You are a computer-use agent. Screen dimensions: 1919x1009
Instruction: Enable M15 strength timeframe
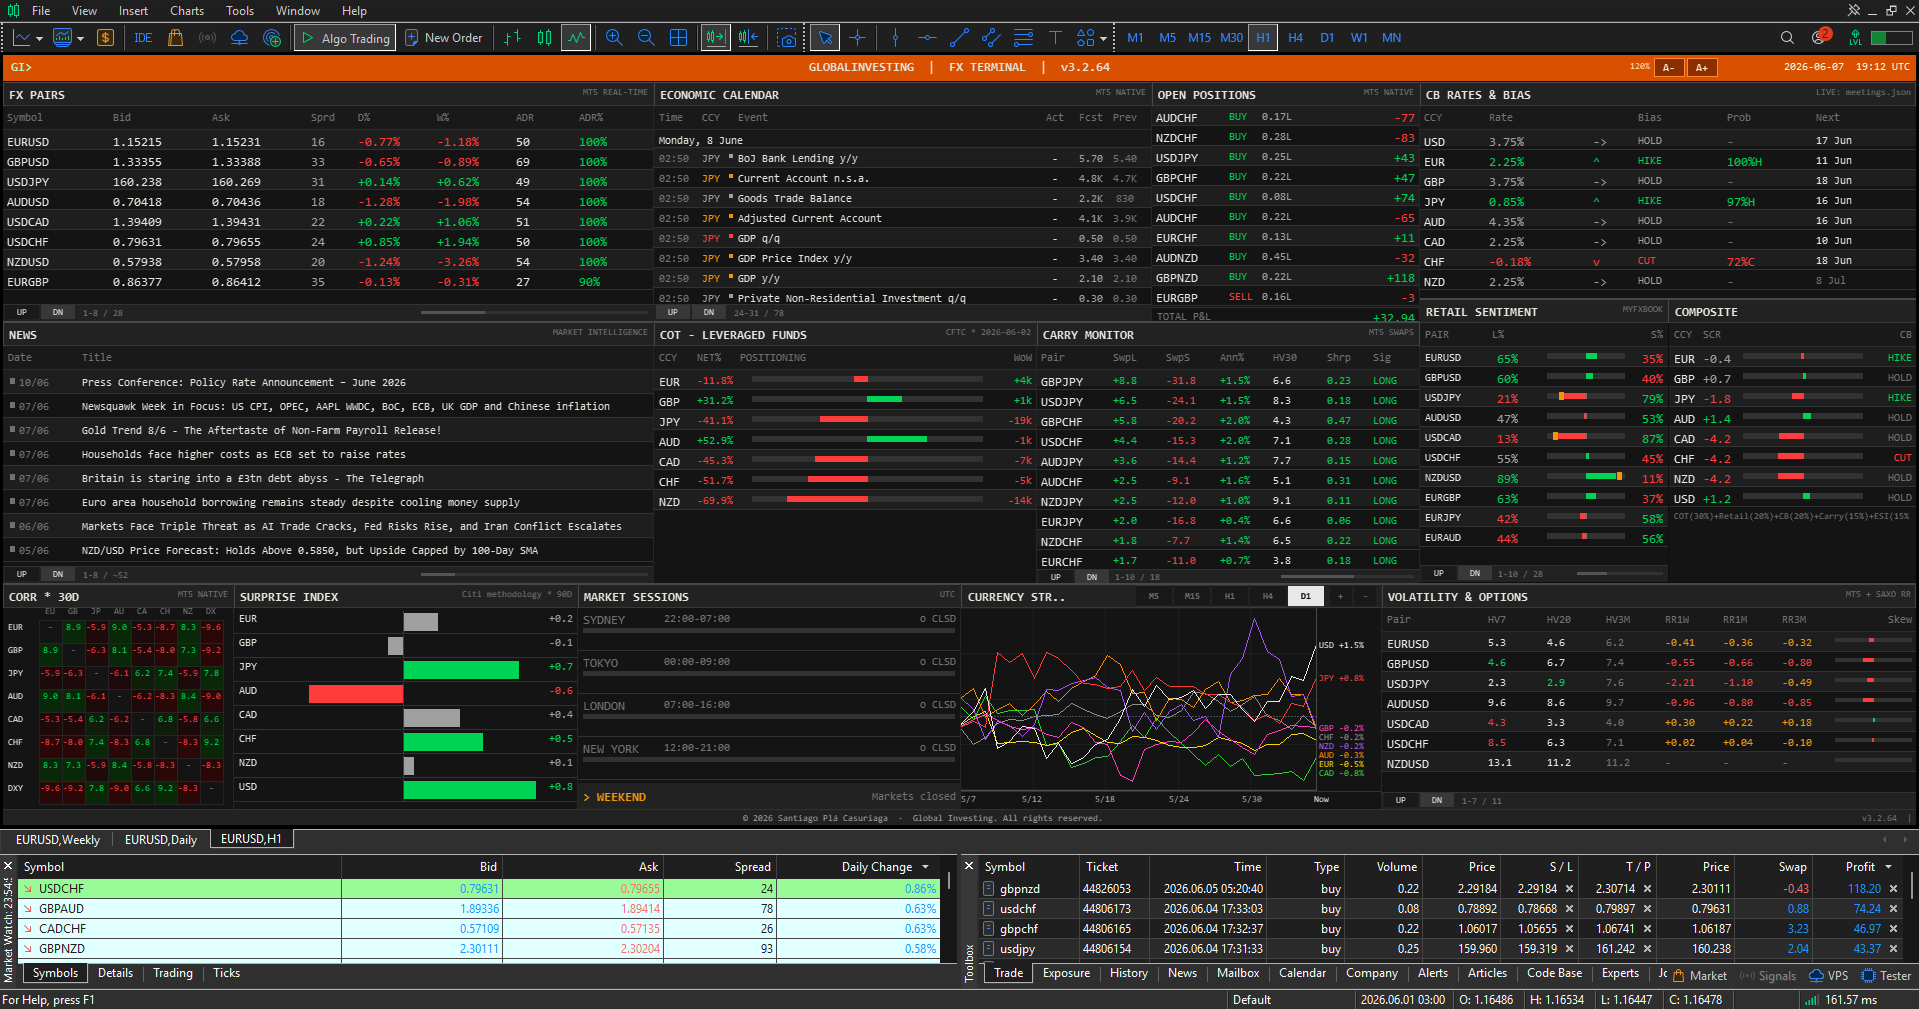pyautogui.click(x=1192, y=596)
